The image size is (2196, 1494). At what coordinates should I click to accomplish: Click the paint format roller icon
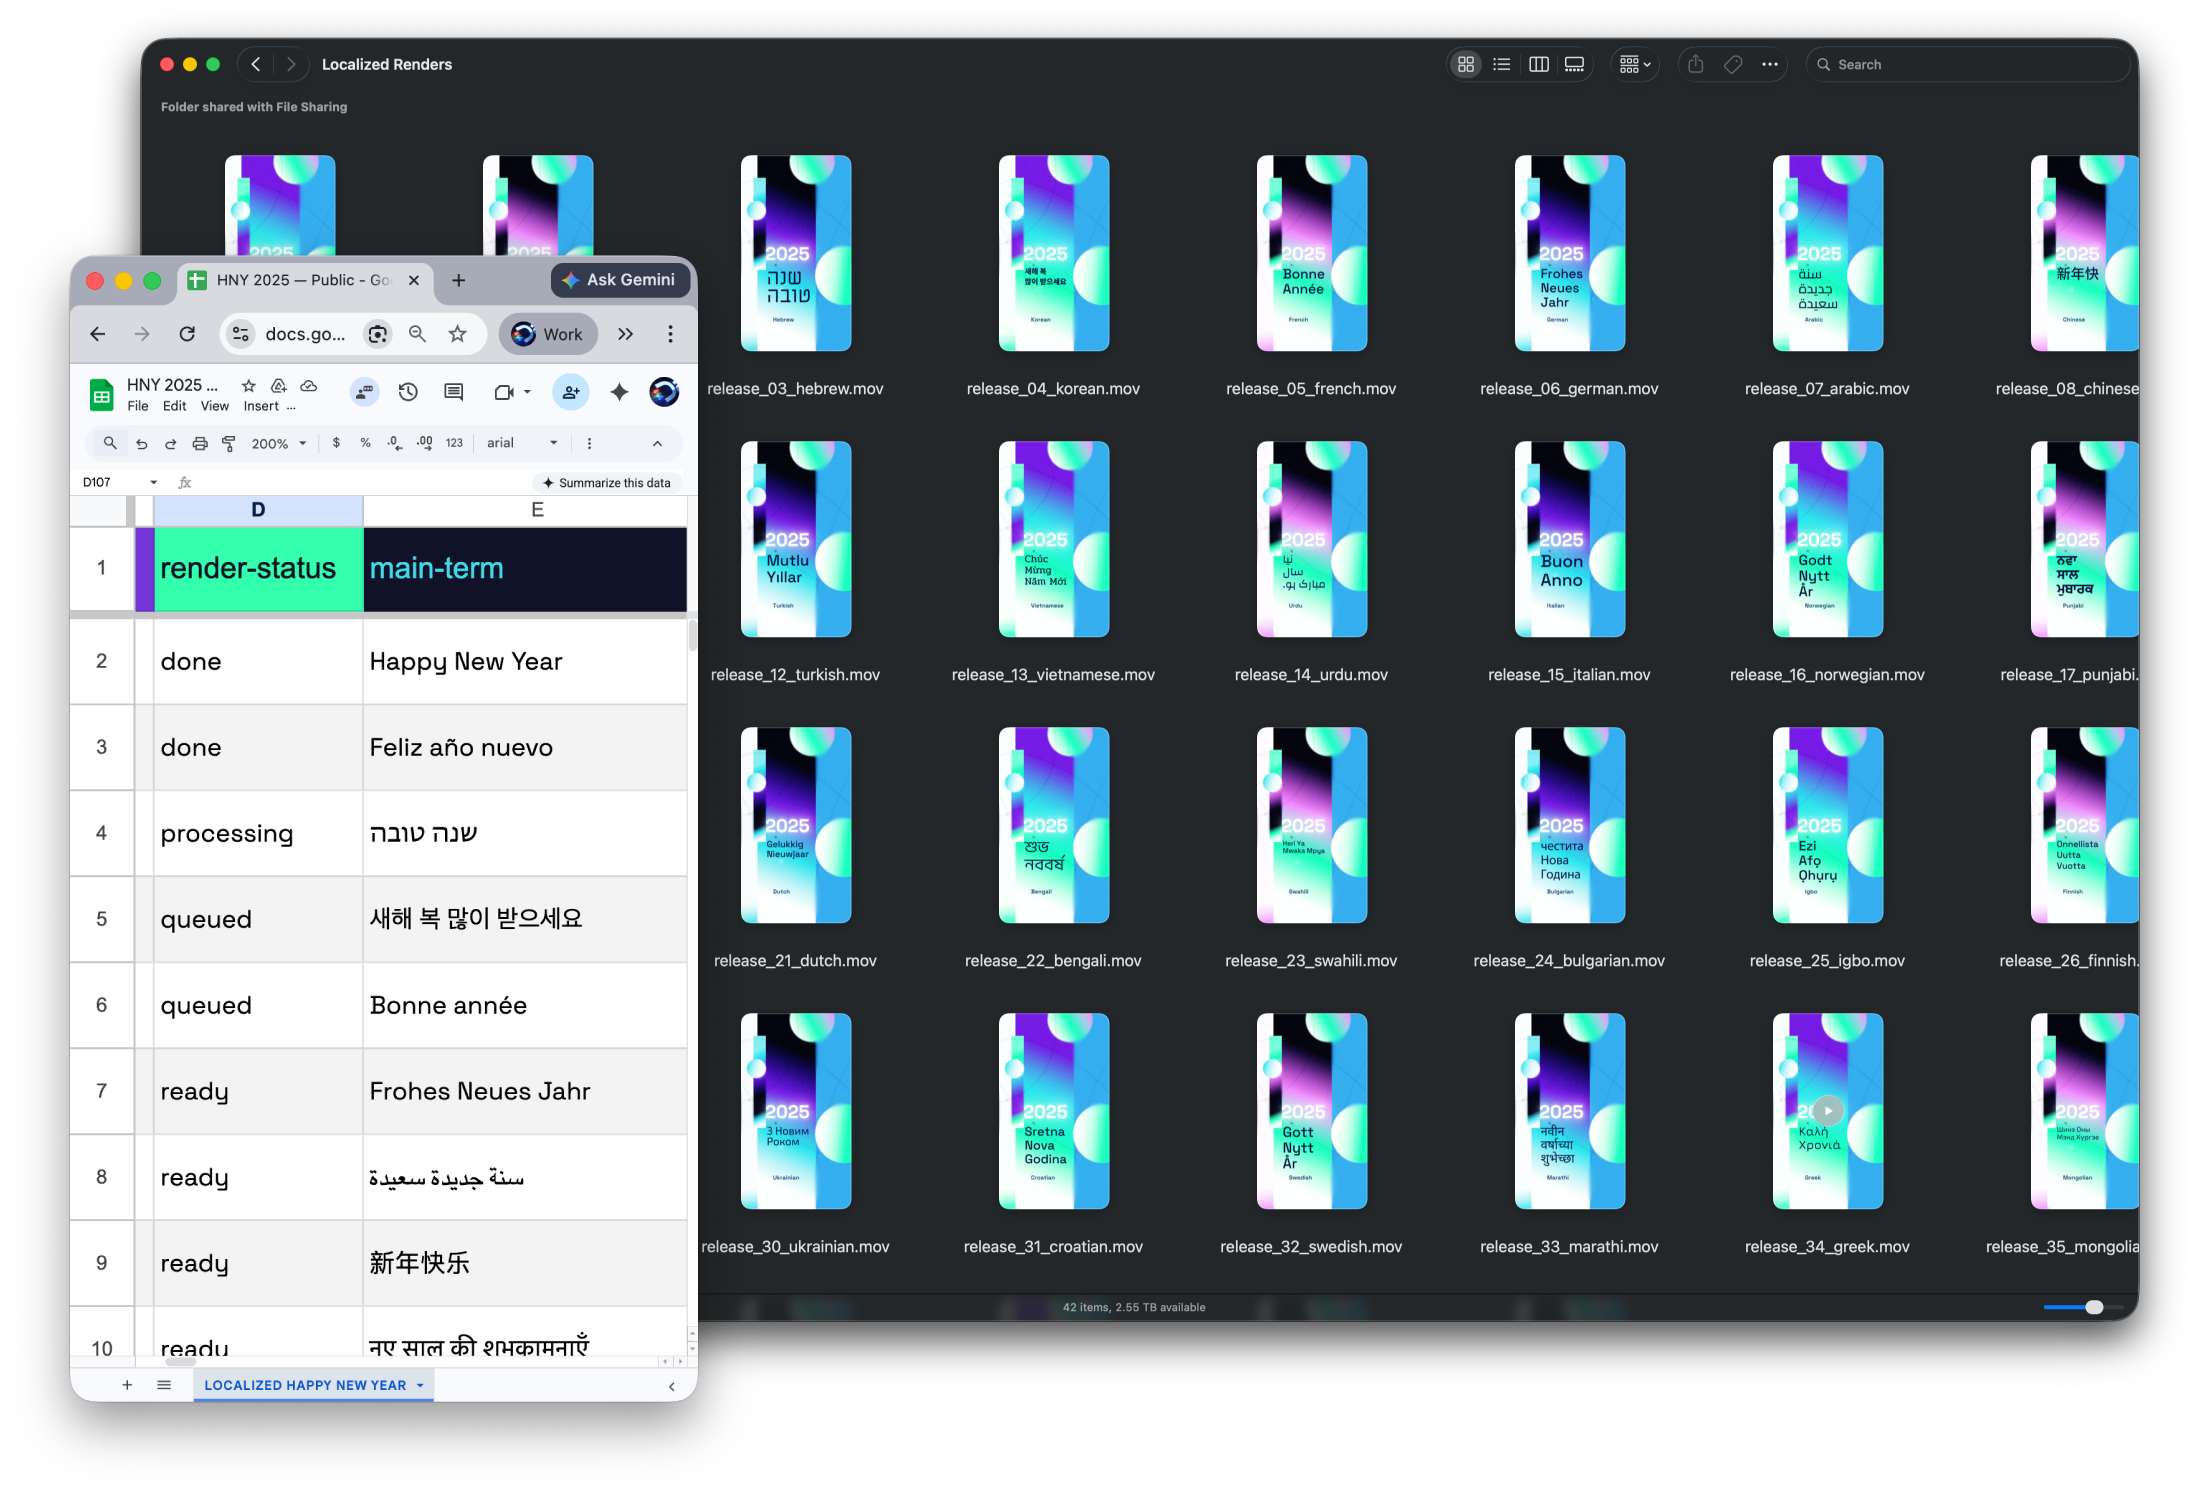tap(229, 443)
